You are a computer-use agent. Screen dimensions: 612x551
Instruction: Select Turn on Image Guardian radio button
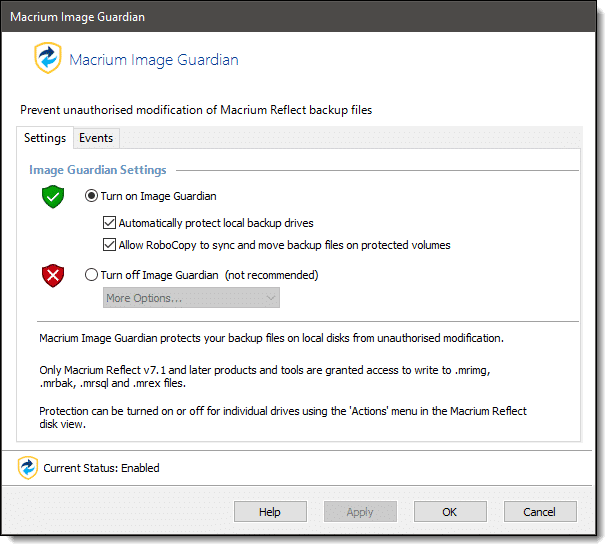91,196
